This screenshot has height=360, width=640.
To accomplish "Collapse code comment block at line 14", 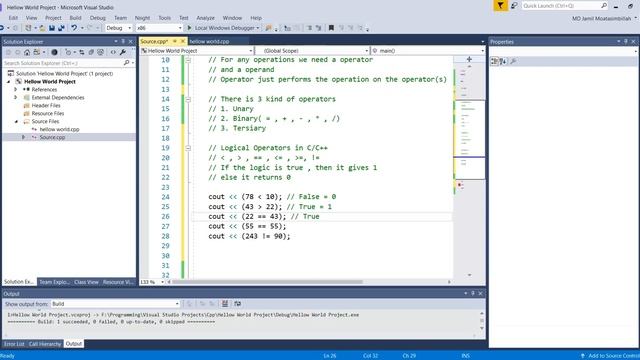I will pos(188,99).
